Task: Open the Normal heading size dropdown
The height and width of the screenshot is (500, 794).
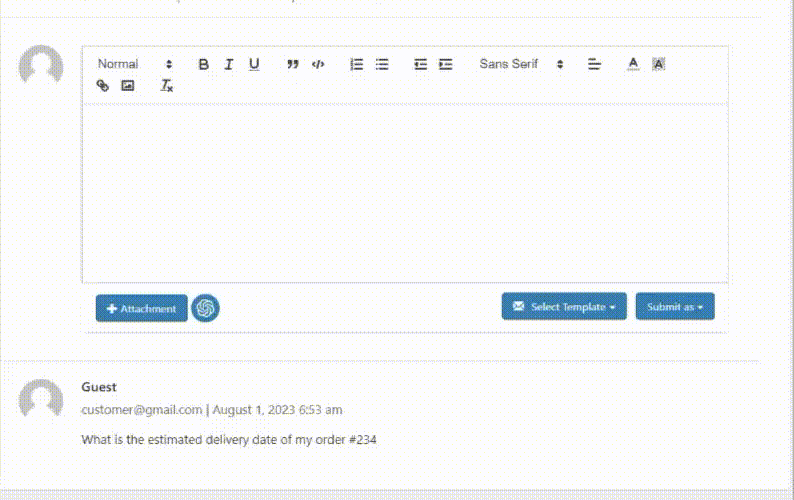Action: point(134,64)
